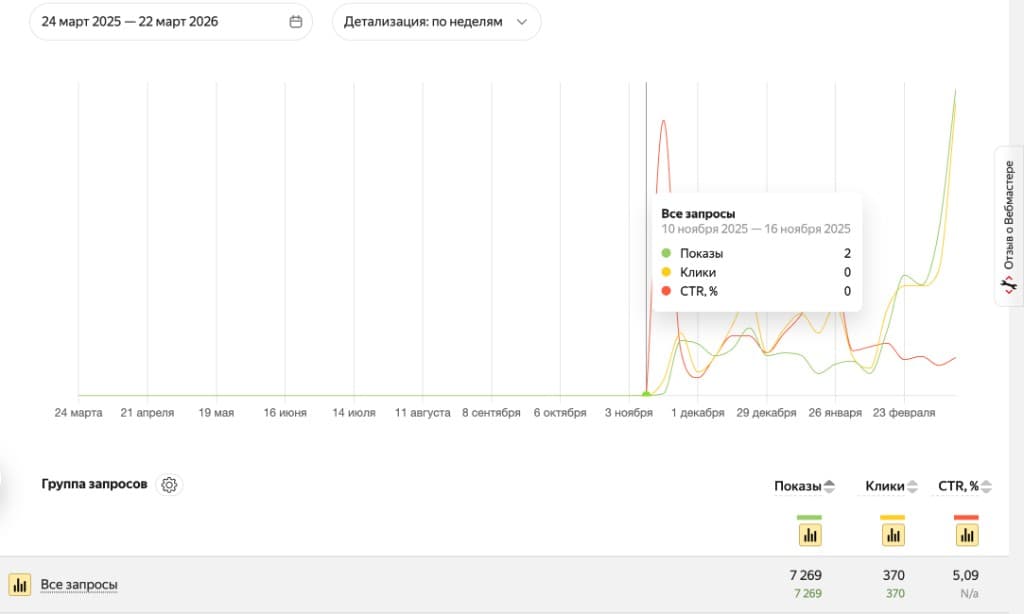The height and width of the screenshot is (614, 1024).
Task: Click green color bar under Показы
Action: [809, 517]
